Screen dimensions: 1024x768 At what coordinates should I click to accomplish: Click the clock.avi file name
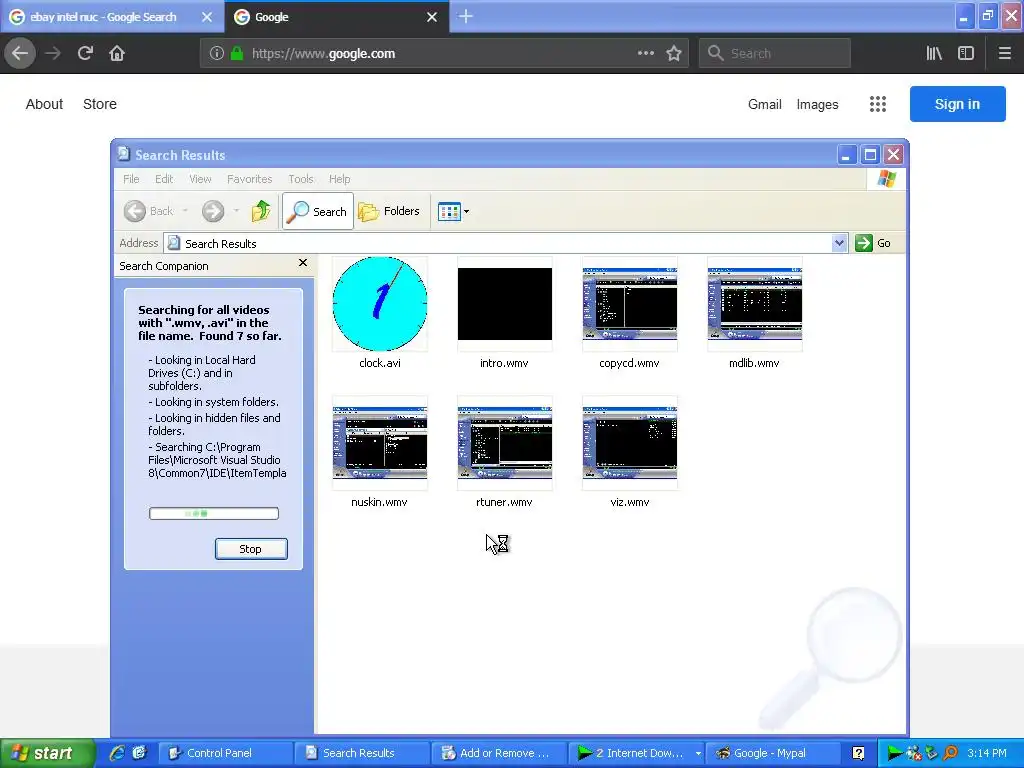tap(380, 363)
